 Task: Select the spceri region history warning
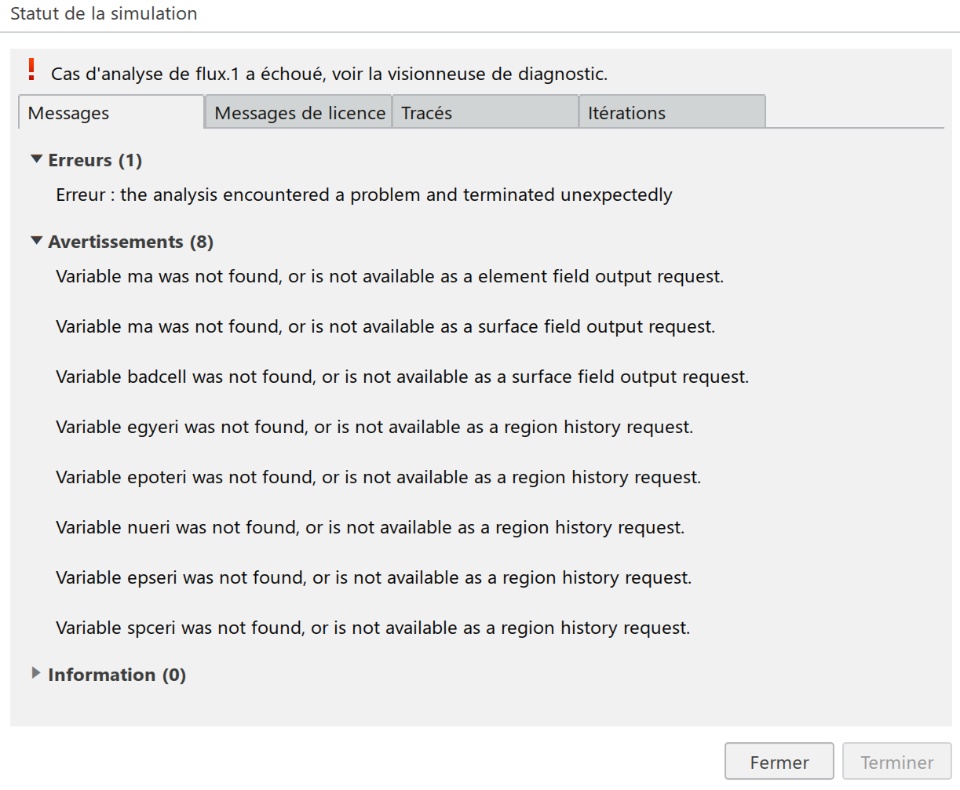point(373,629)
